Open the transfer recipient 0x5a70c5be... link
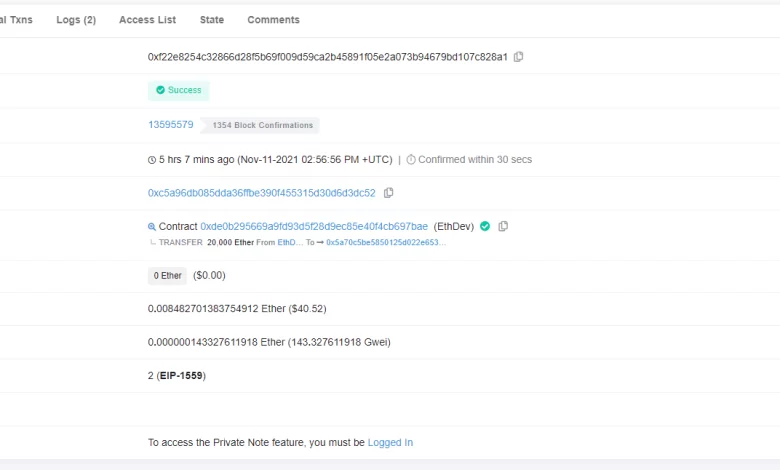Screen dimensions: 780x470 coord(386,242)
